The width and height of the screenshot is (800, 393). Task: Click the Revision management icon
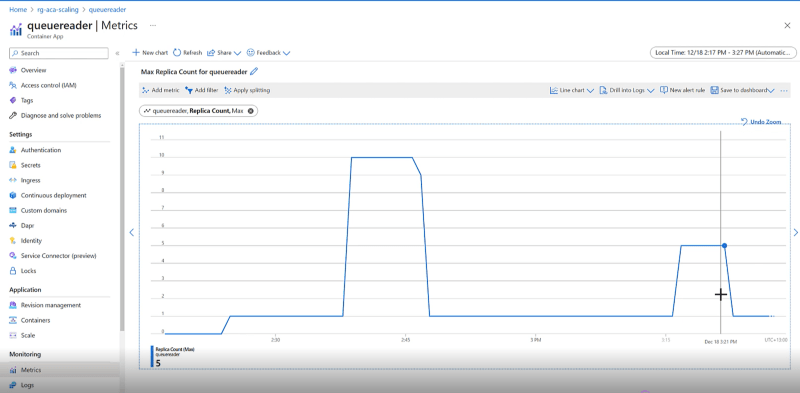[x=13, y=305]
